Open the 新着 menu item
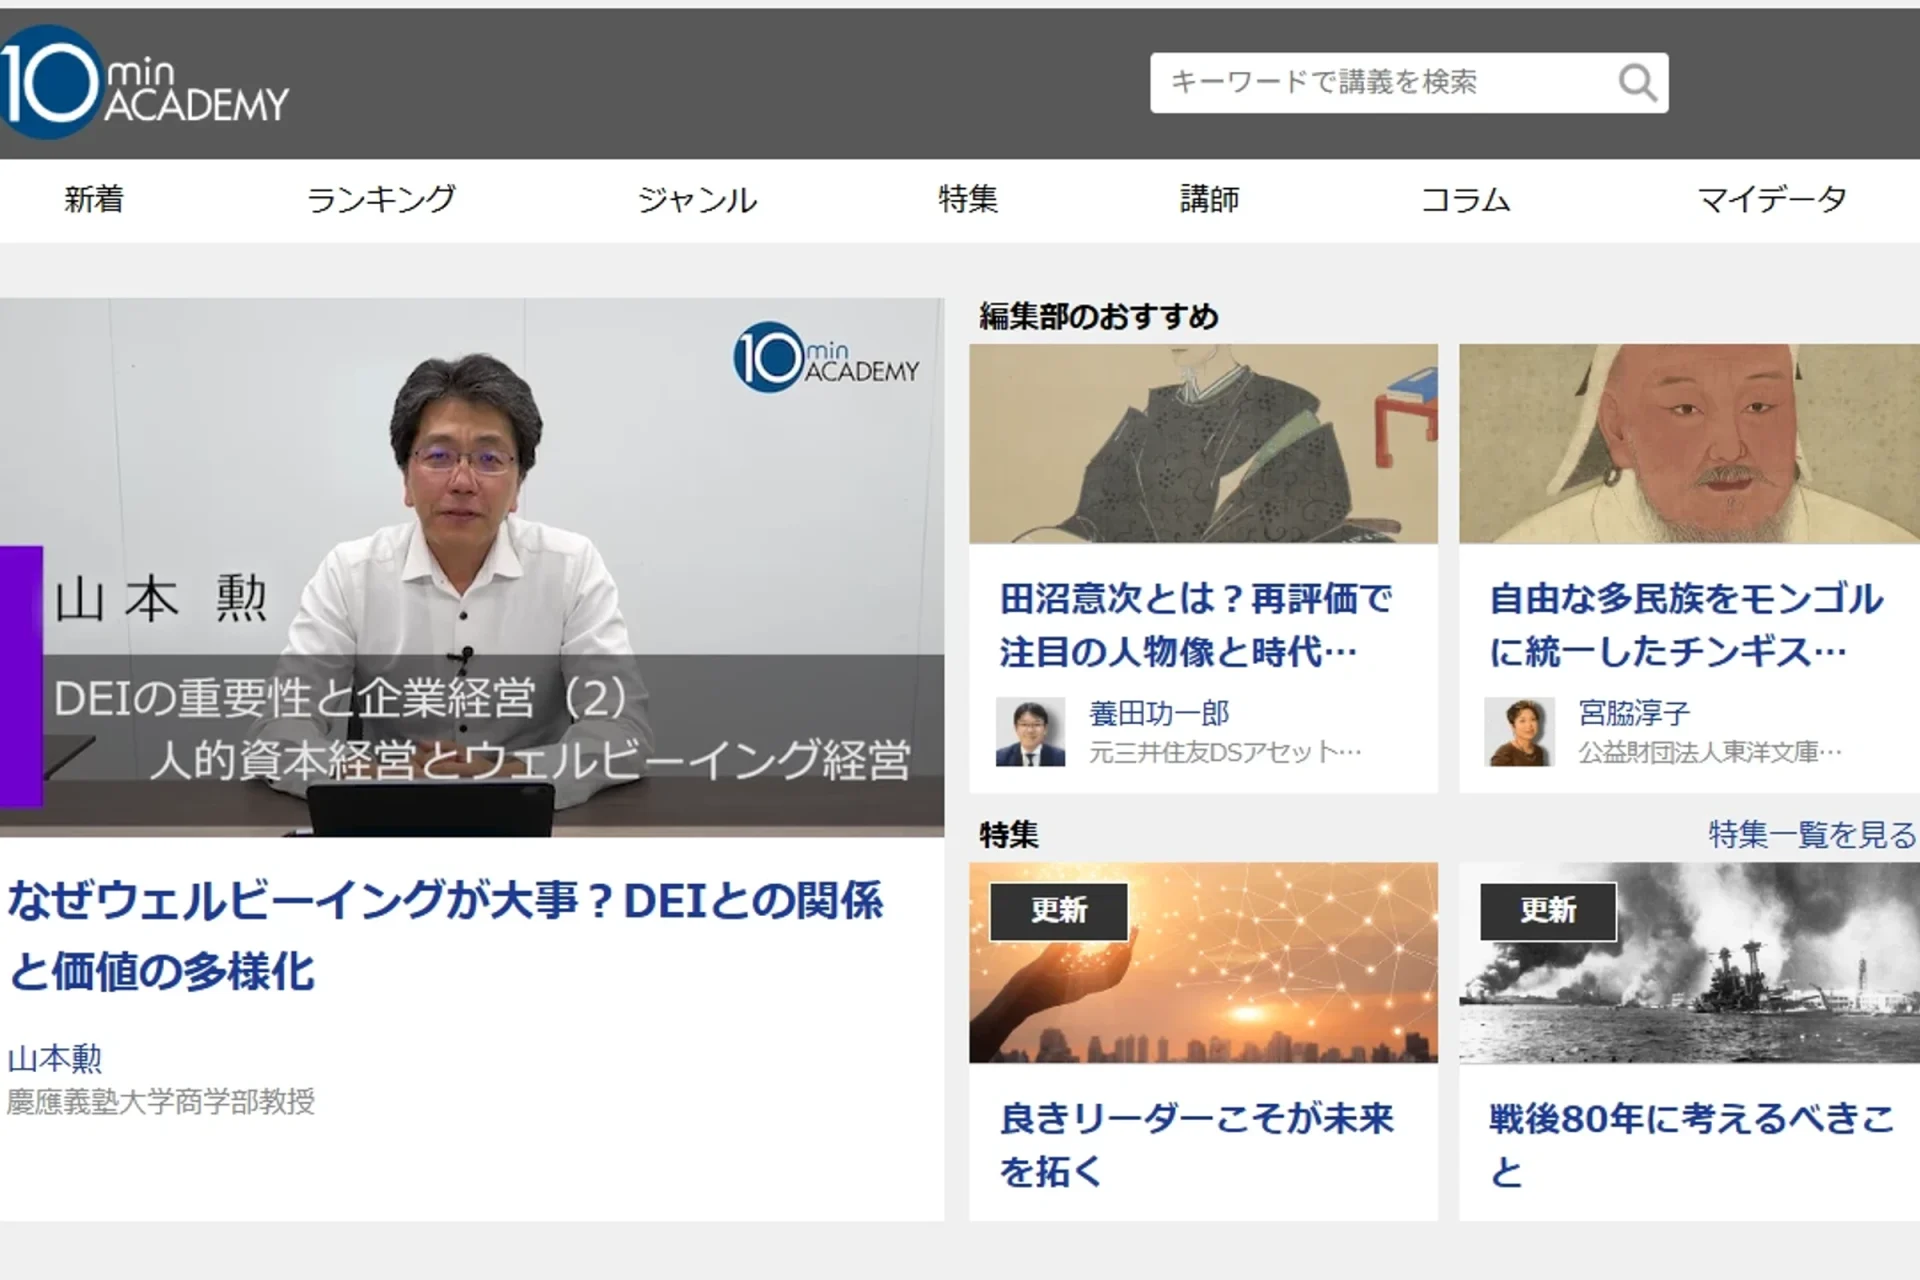The width and height of the screenshot is (1920, 1280). click(x=95, y=200)
